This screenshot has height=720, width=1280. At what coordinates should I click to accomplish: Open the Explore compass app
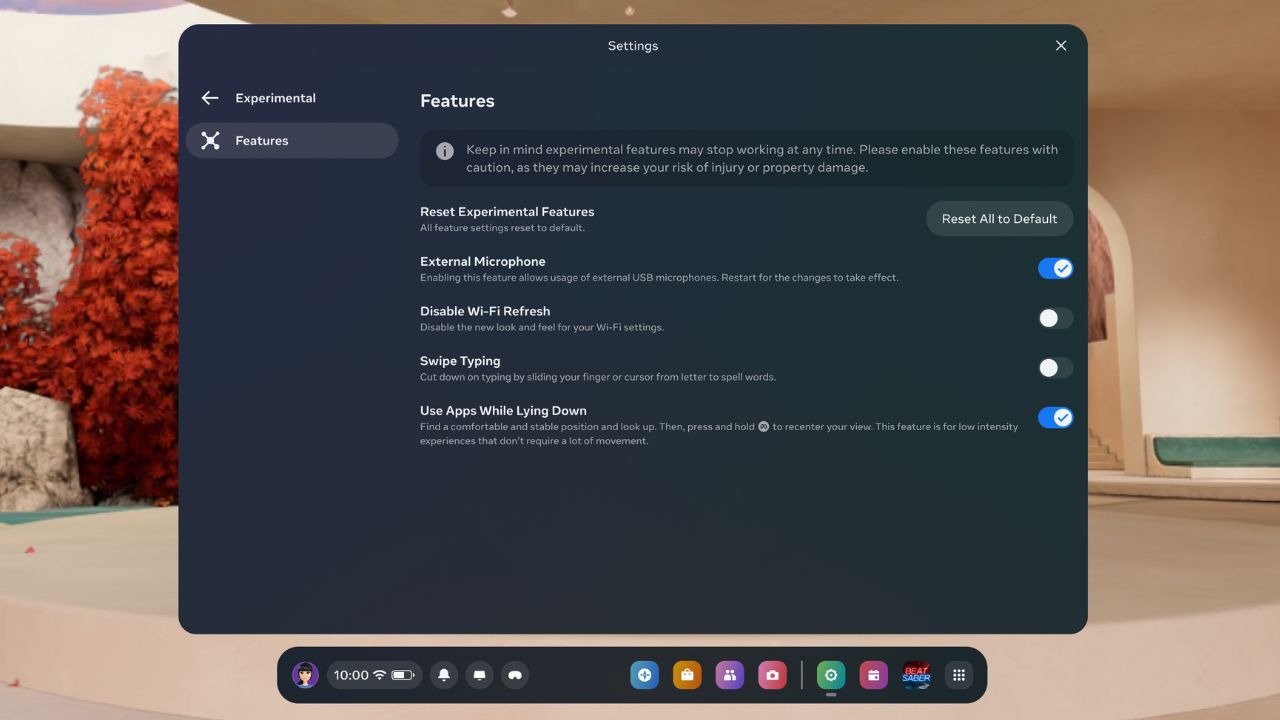click(644, 675)
